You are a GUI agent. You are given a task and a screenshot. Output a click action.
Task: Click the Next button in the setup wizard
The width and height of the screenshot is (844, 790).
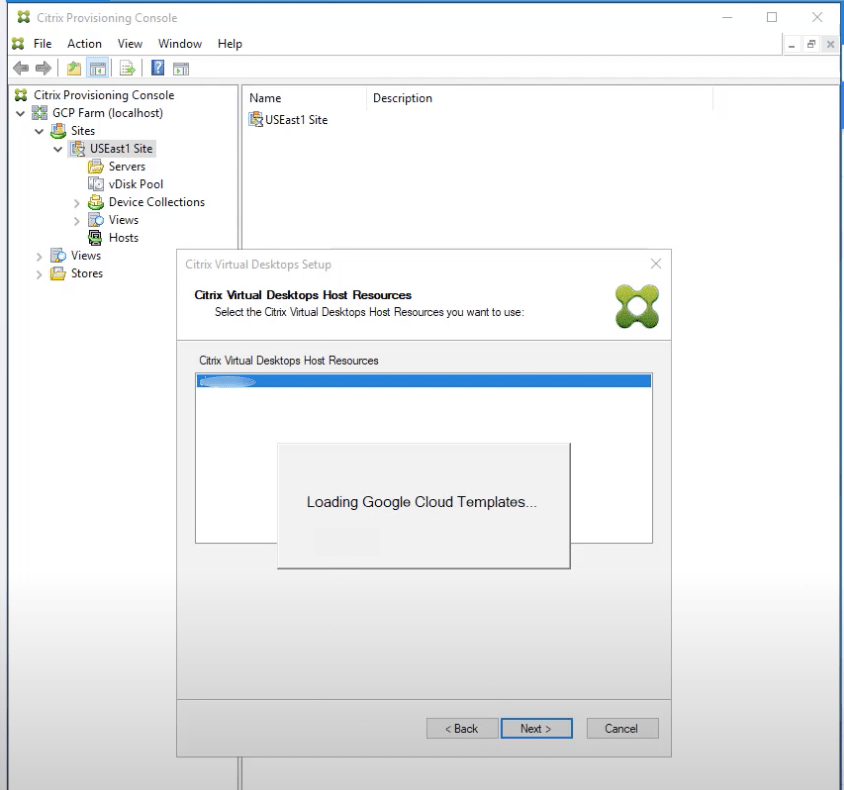[536, 728]
